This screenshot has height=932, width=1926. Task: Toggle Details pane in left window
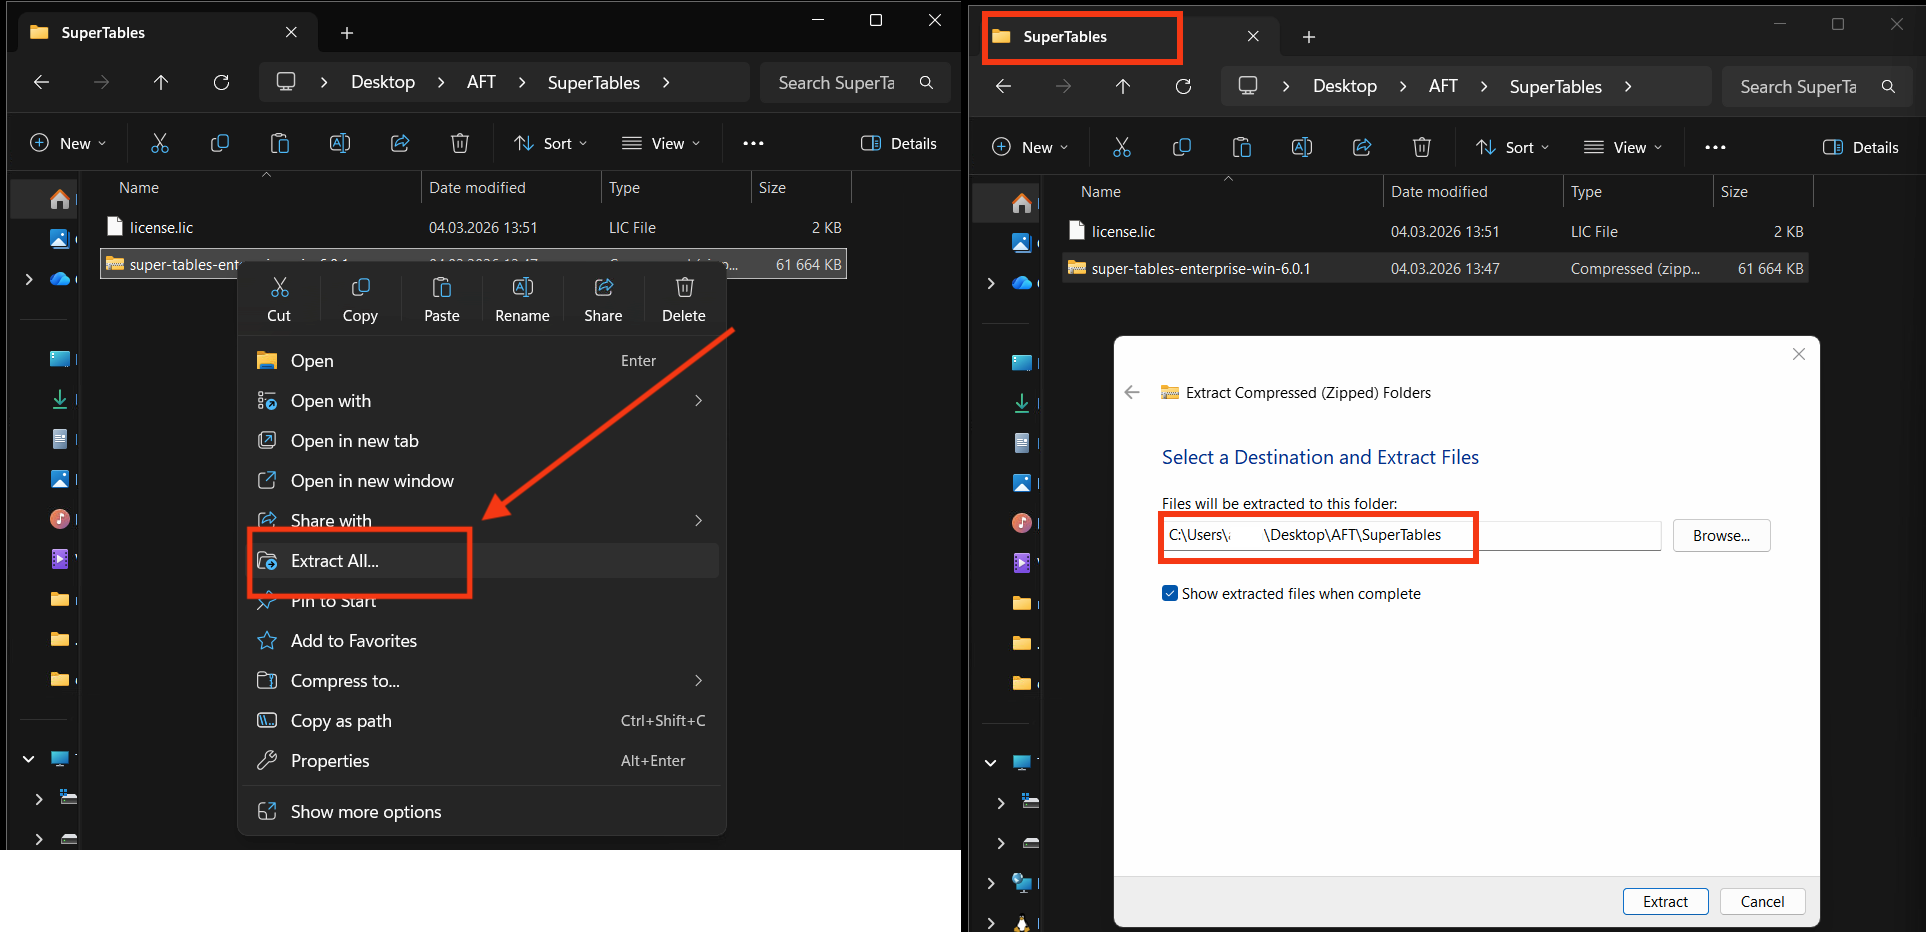898,144
